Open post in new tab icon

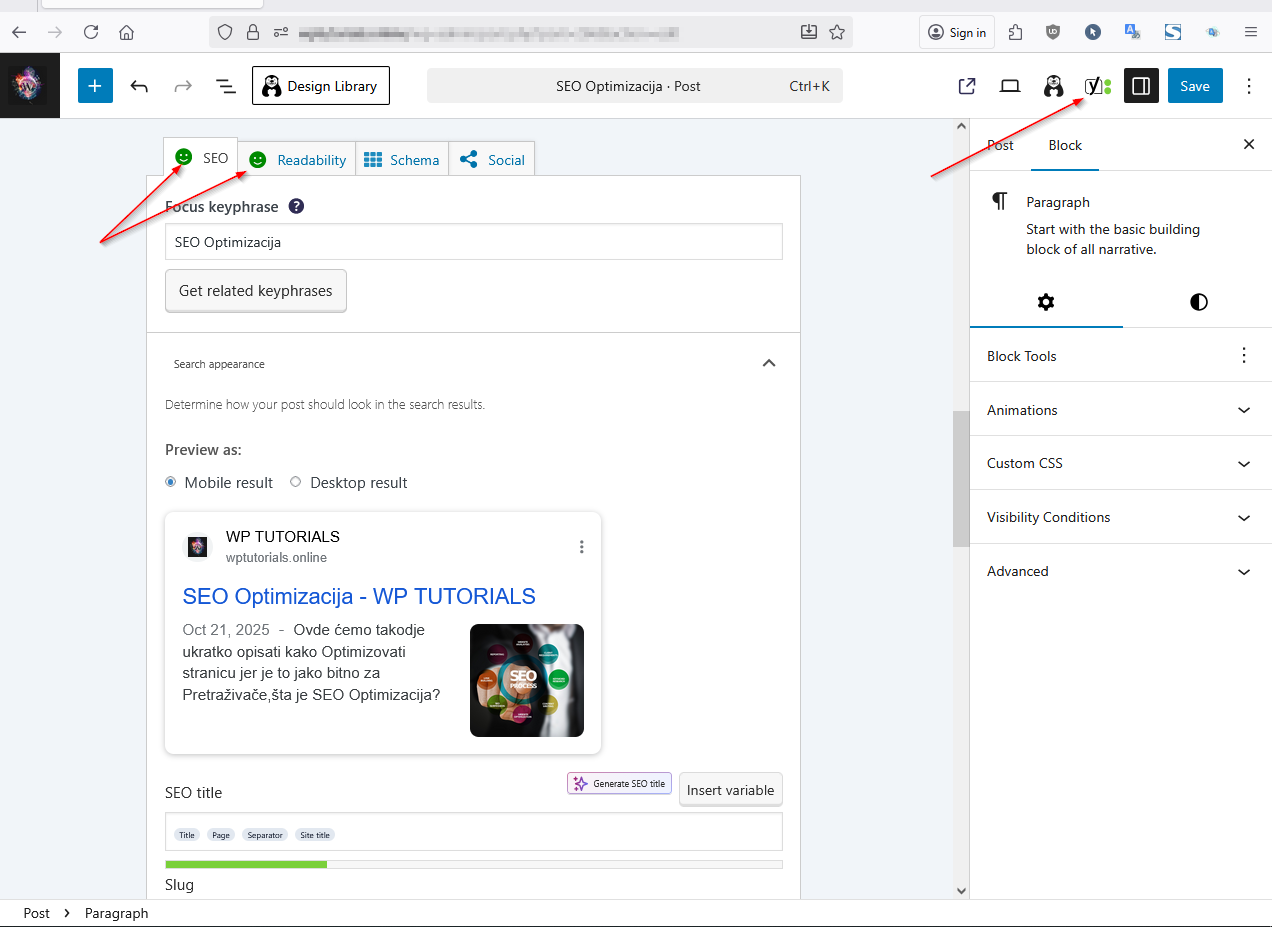966,86
